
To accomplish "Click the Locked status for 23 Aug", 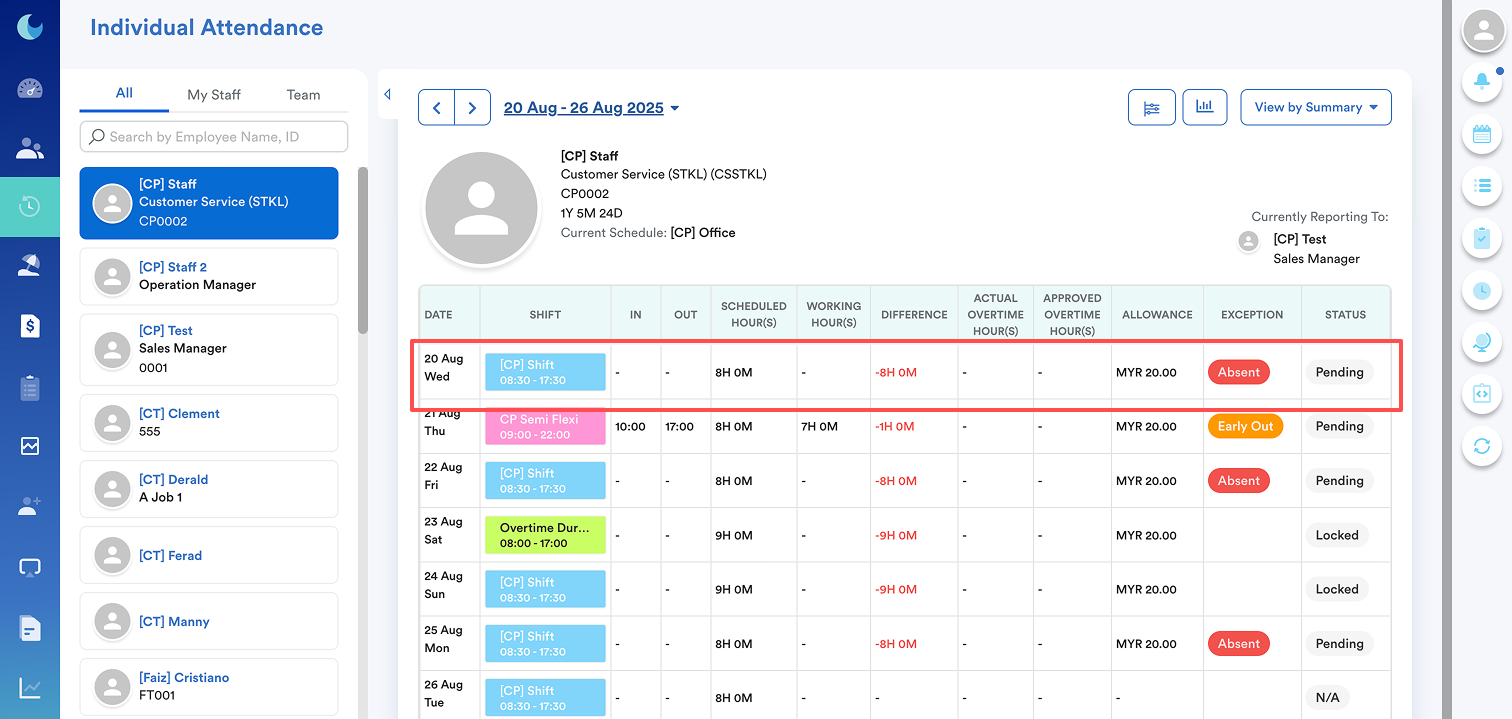I will [1337, 535].
